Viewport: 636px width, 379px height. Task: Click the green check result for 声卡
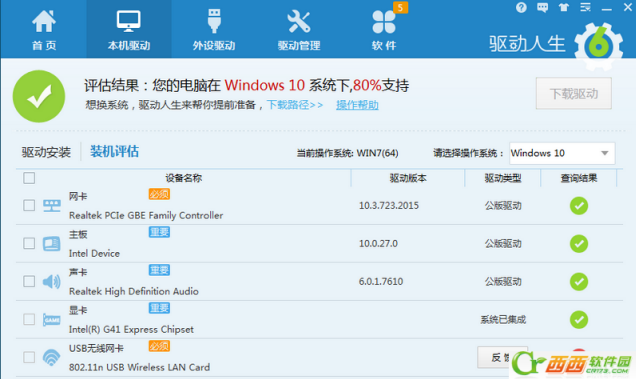pos(579,282)
